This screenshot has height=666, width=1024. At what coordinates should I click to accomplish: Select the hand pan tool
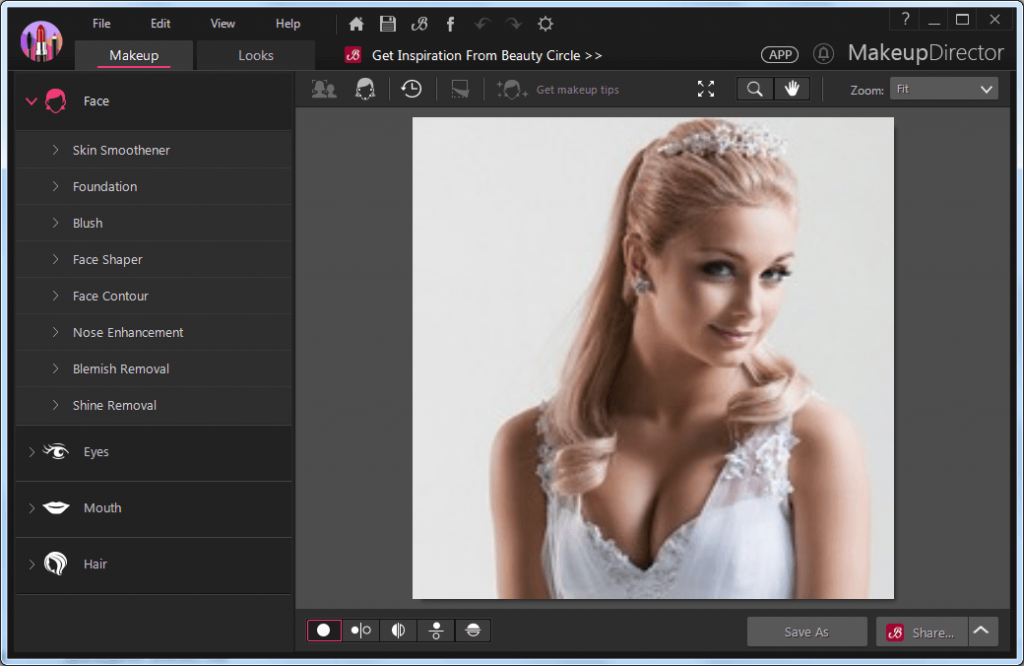point(792,89)
